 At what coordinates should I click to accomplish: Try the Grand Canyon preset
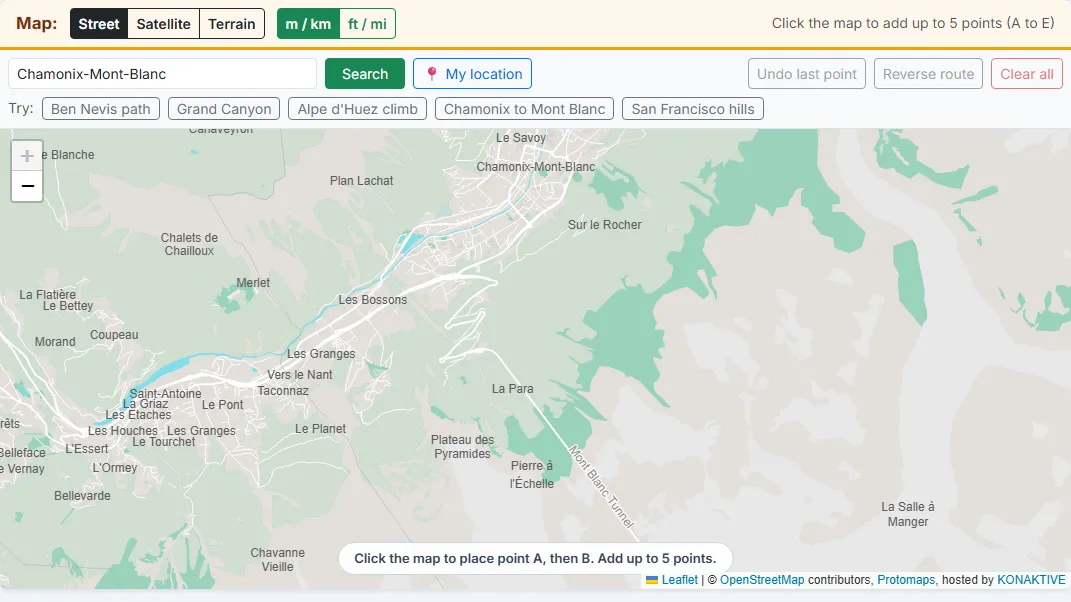click(224, 109)
